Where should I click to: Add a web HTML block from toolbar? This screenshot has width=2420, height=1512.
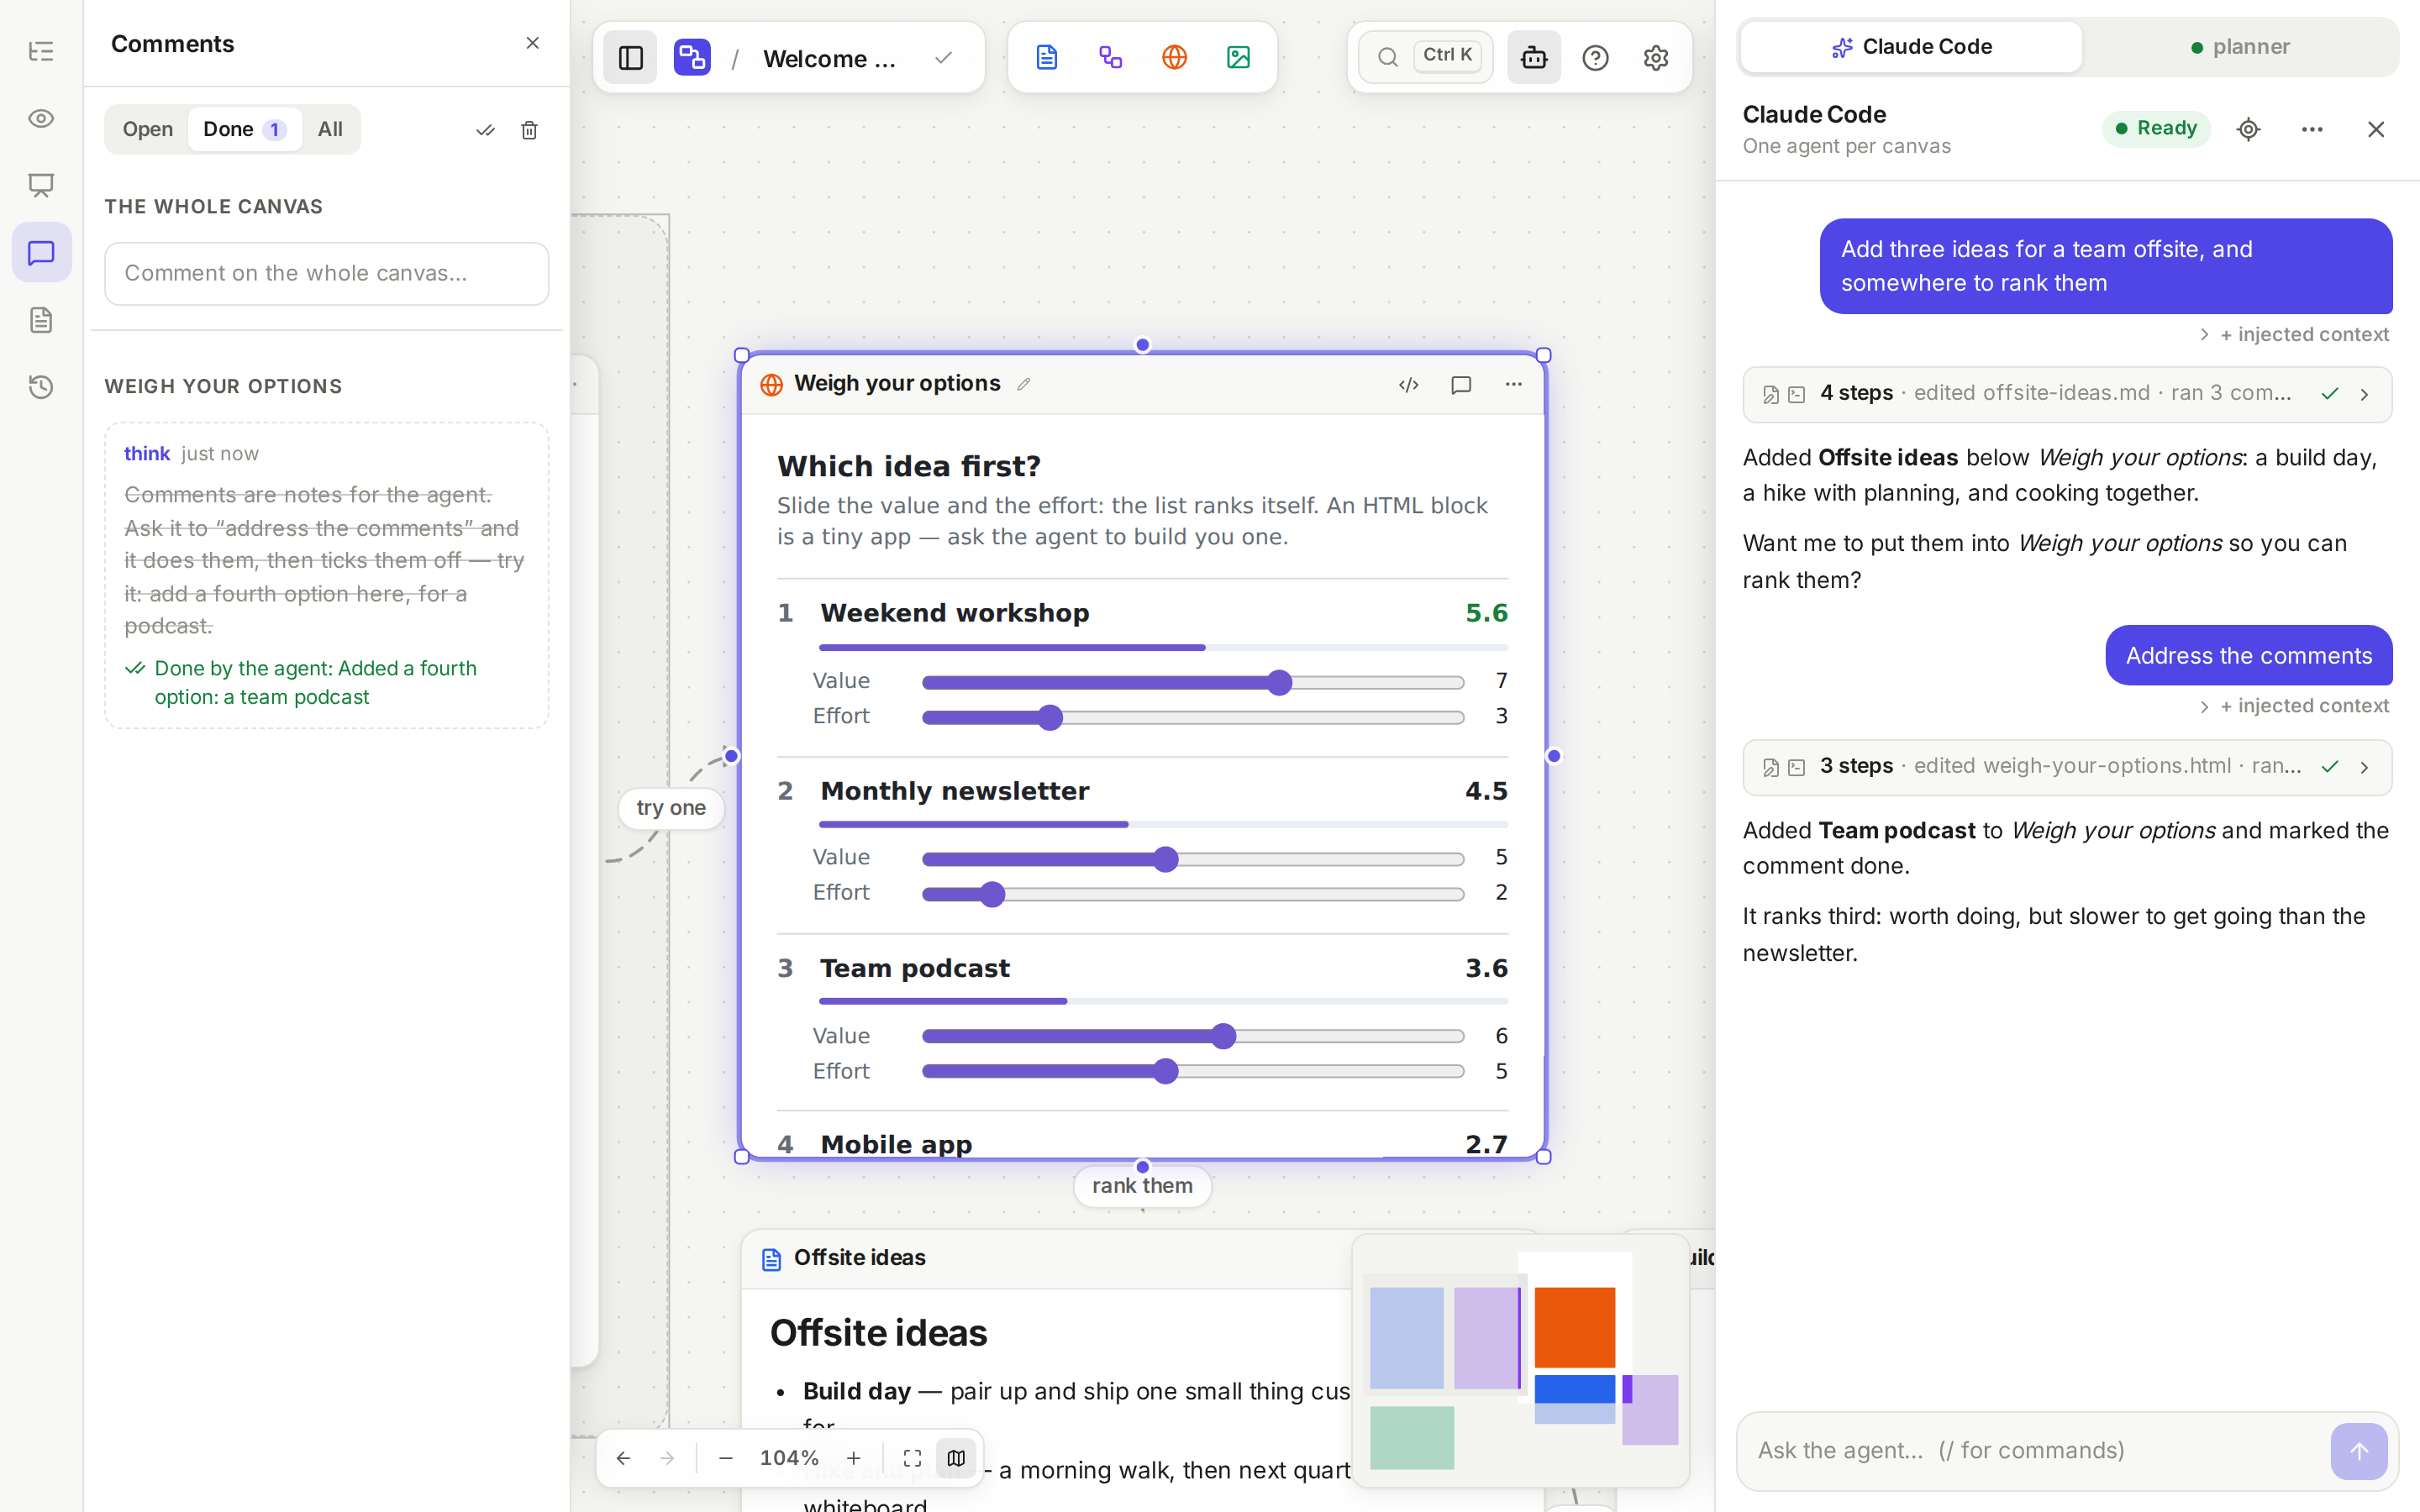click(x=1174, y=57)
